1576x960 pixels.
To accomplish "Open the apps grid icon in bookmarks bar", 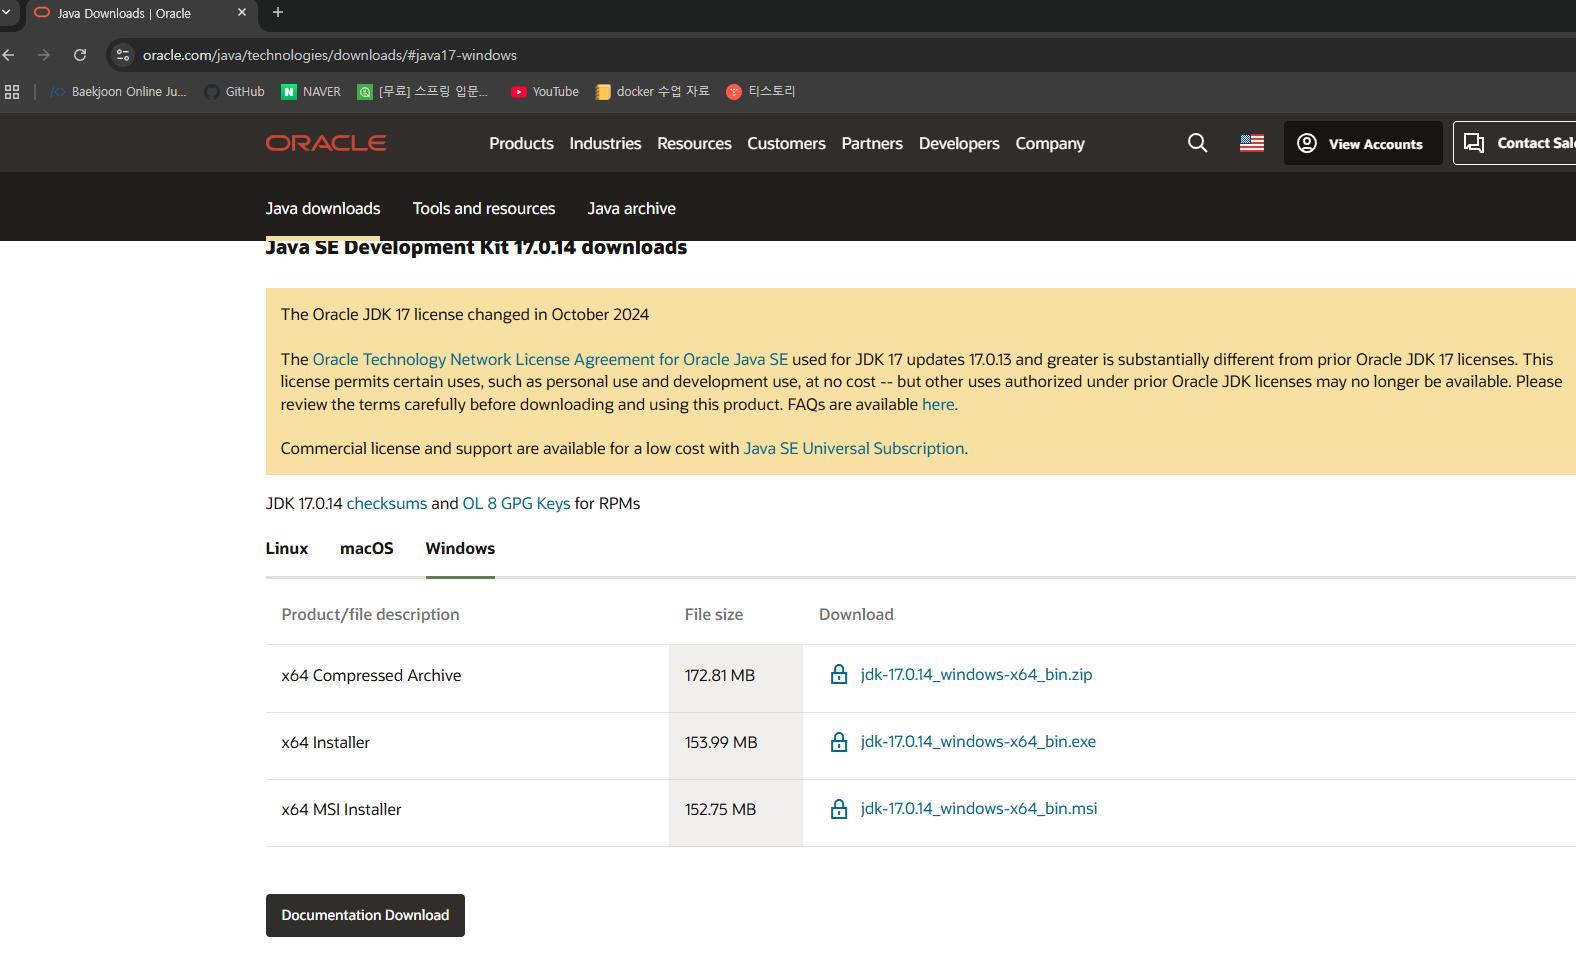I will pos(12,91).
